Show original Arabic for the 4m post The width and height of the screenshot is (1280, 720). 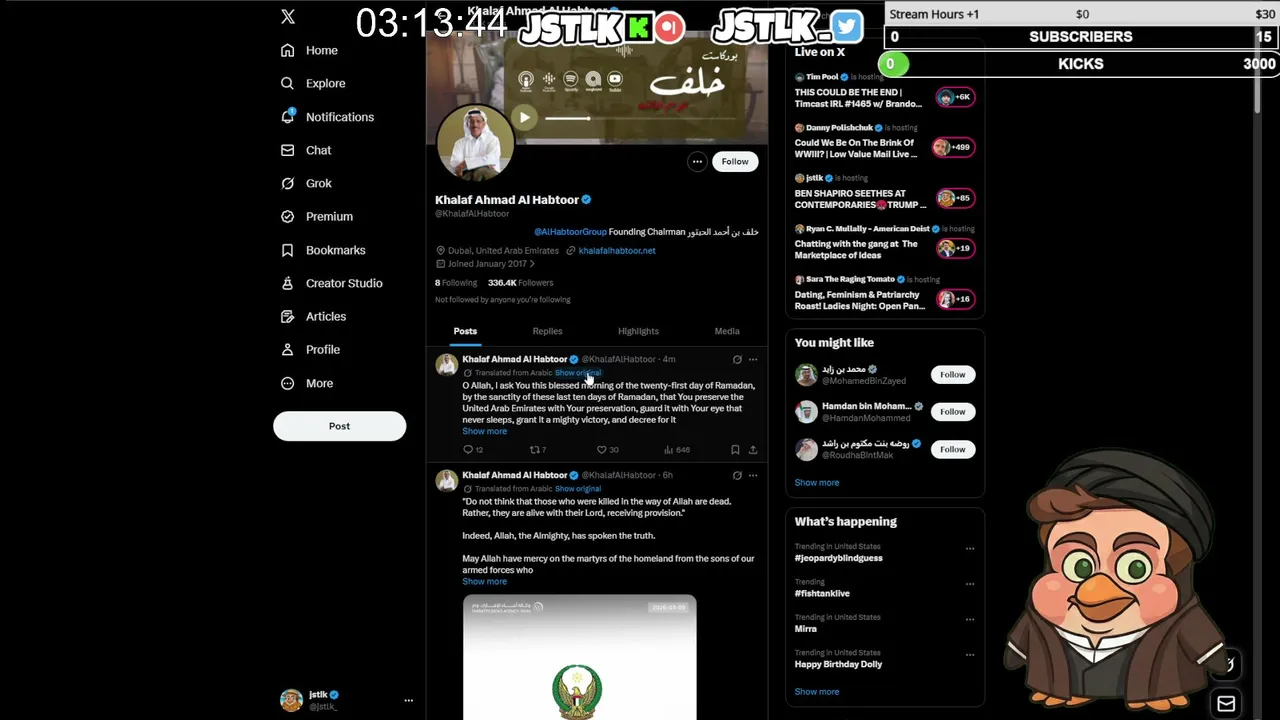tap(578, 373)
